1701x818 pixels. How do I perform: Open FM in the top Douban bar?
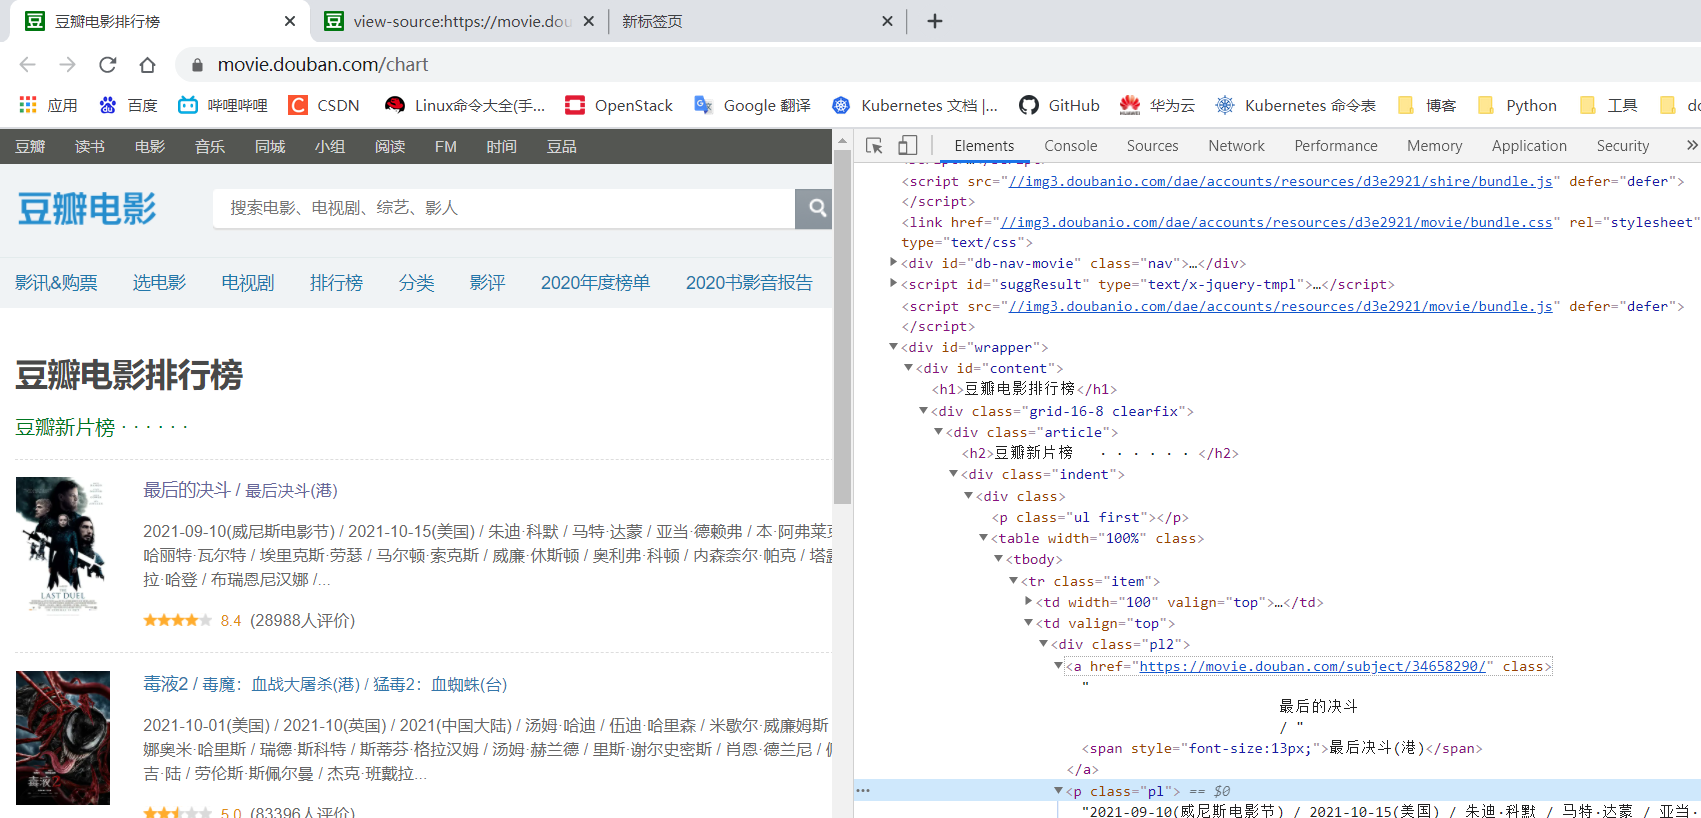(446, 147)
